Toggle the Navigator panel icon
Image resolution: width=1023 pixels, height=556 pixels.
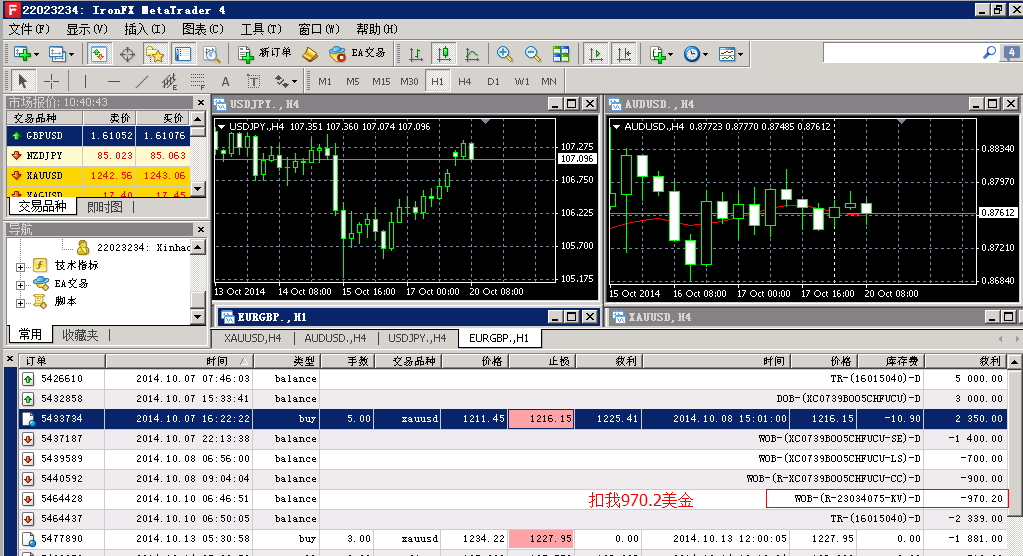[155, 54]
